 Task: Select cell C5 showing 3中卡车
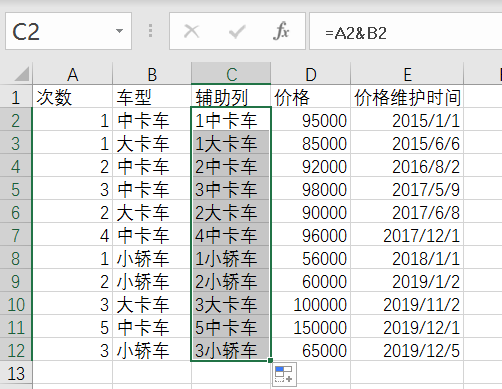click(231, 188)
